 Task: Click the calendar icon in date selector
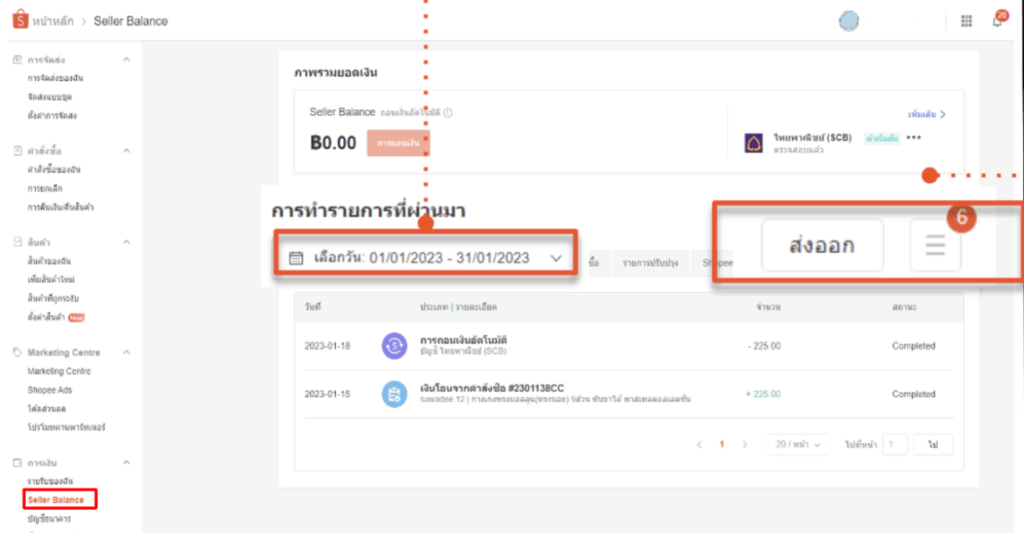tap(296, 258)
